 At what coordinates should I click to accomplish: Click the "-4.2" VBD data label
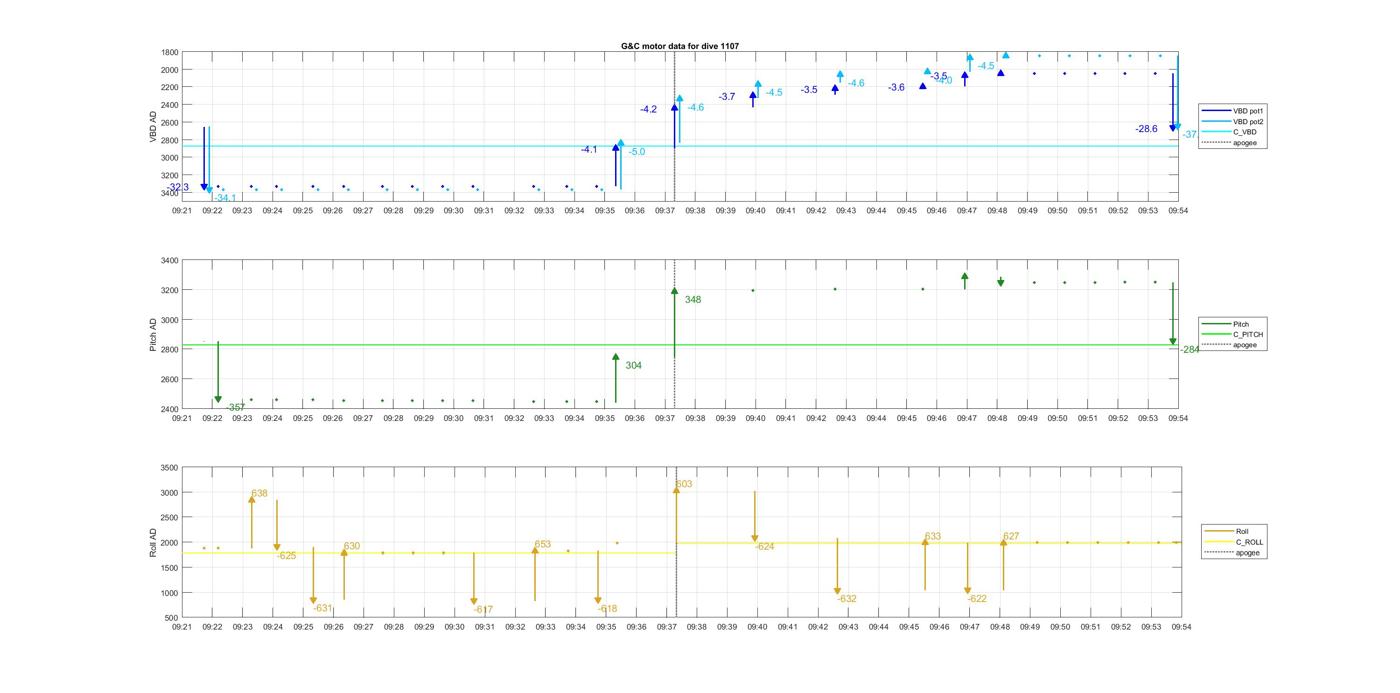[649, 109]
